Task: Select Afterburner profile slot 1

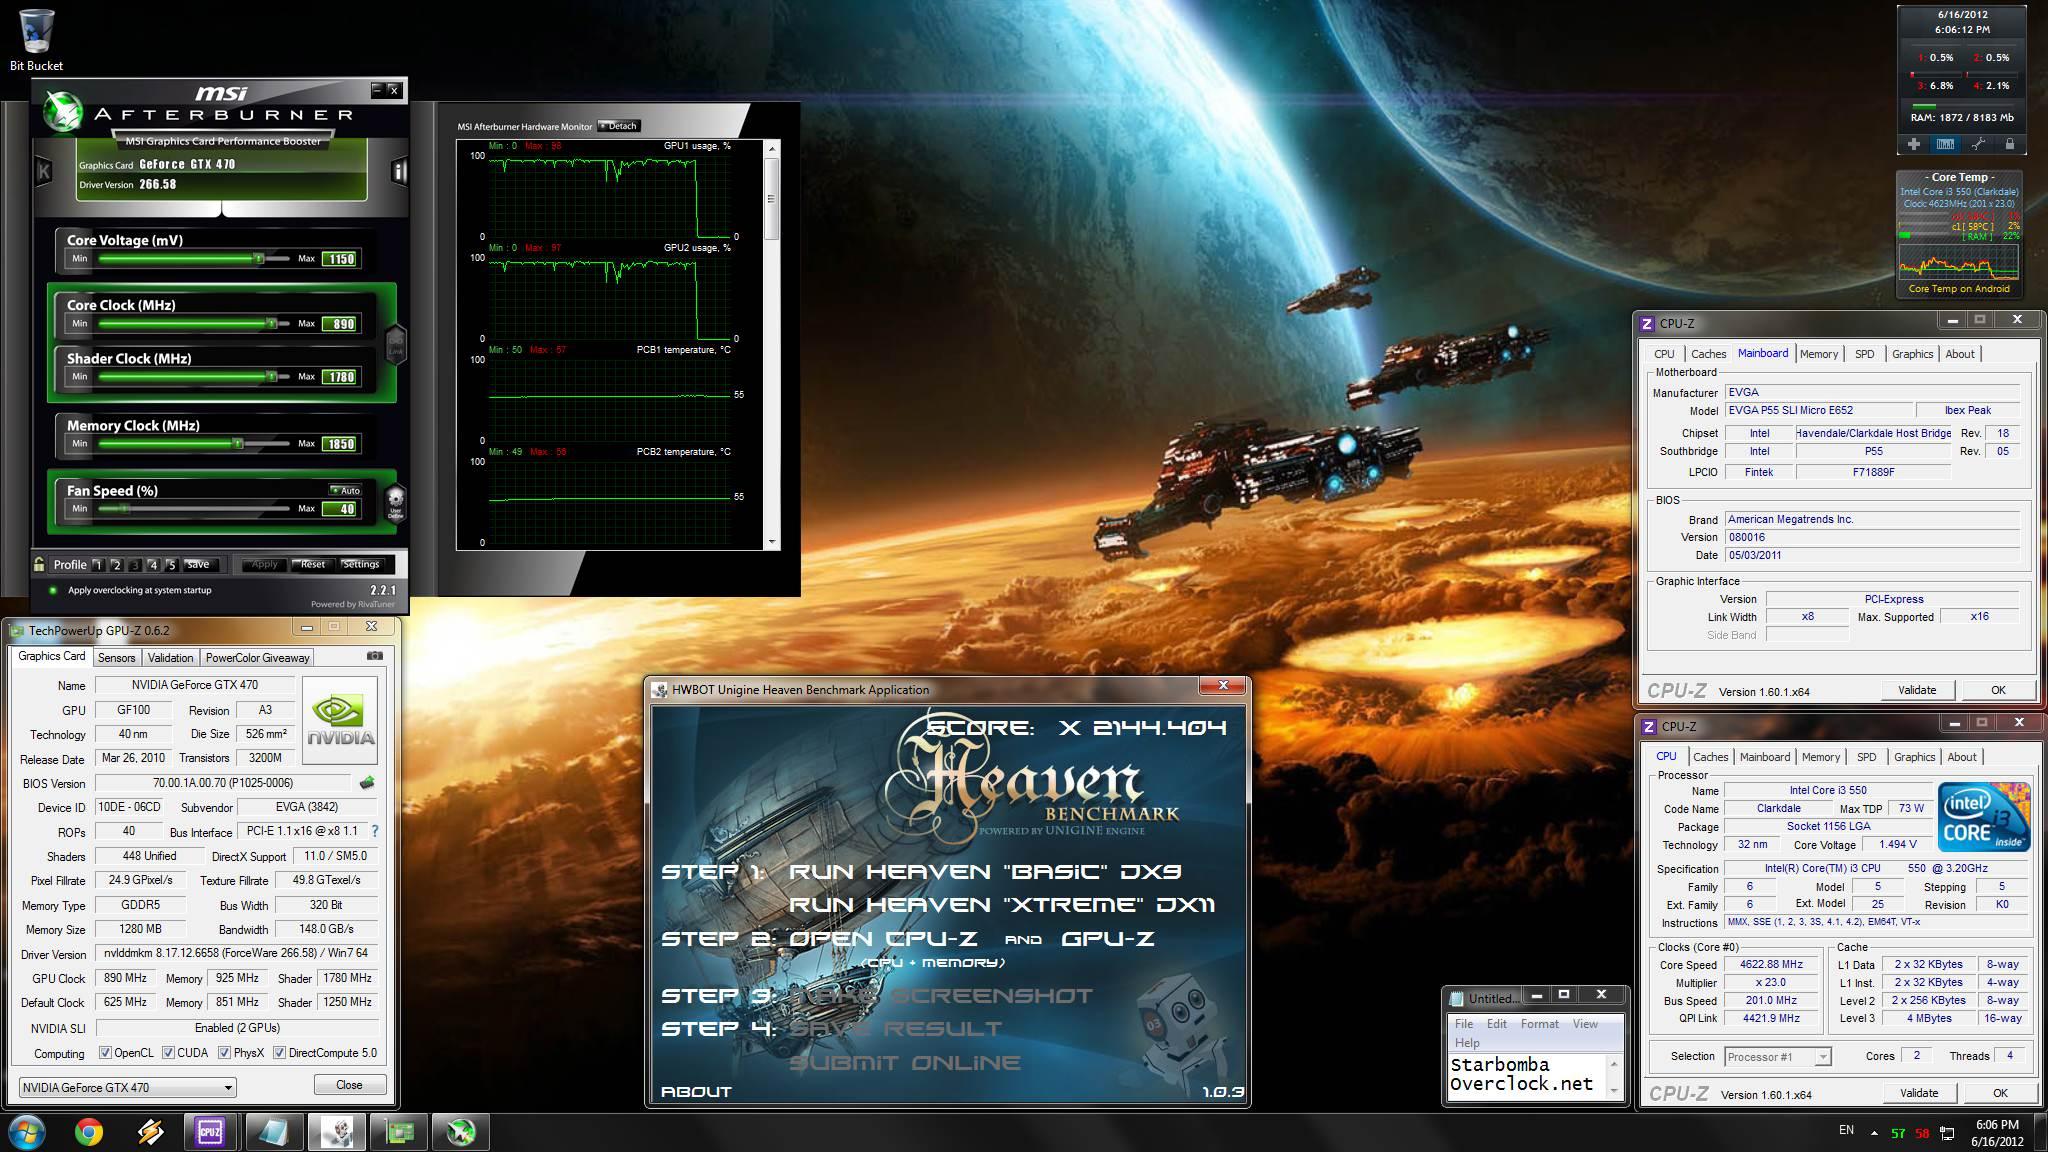Action: (98, 565)
